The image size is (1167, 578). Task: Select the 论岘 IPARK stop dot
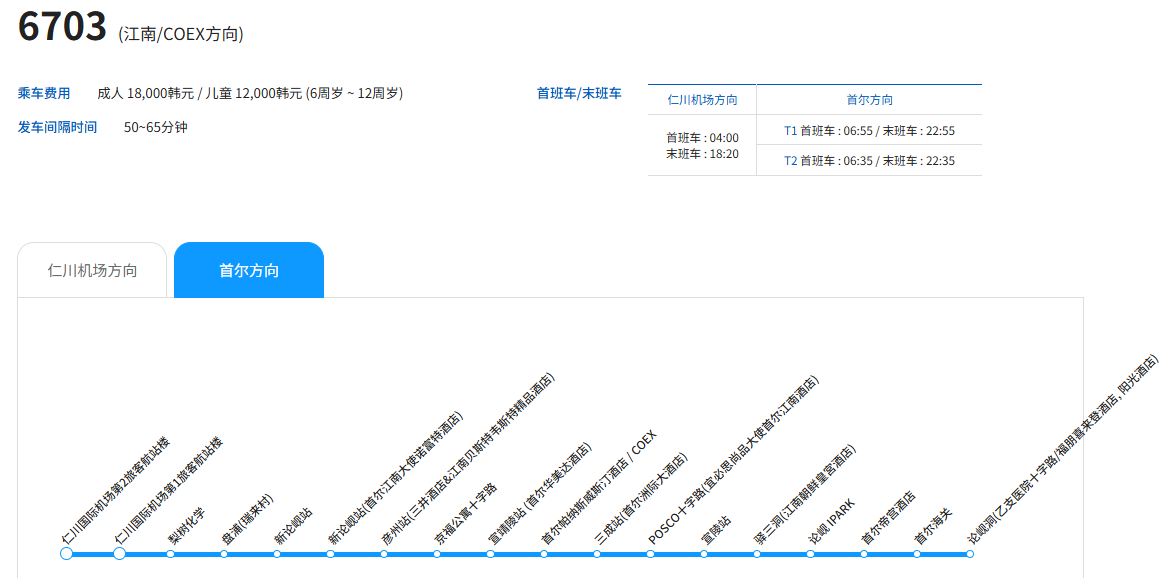pos(810,553)
